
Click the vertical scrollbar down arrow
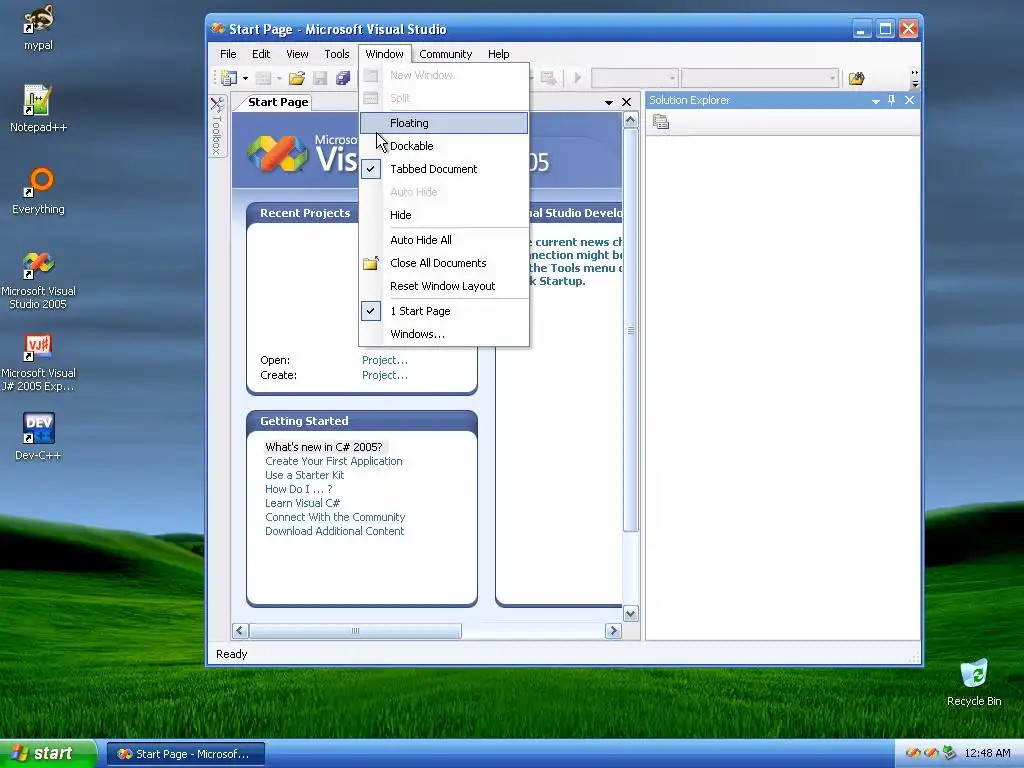click(x=630, y=613)
